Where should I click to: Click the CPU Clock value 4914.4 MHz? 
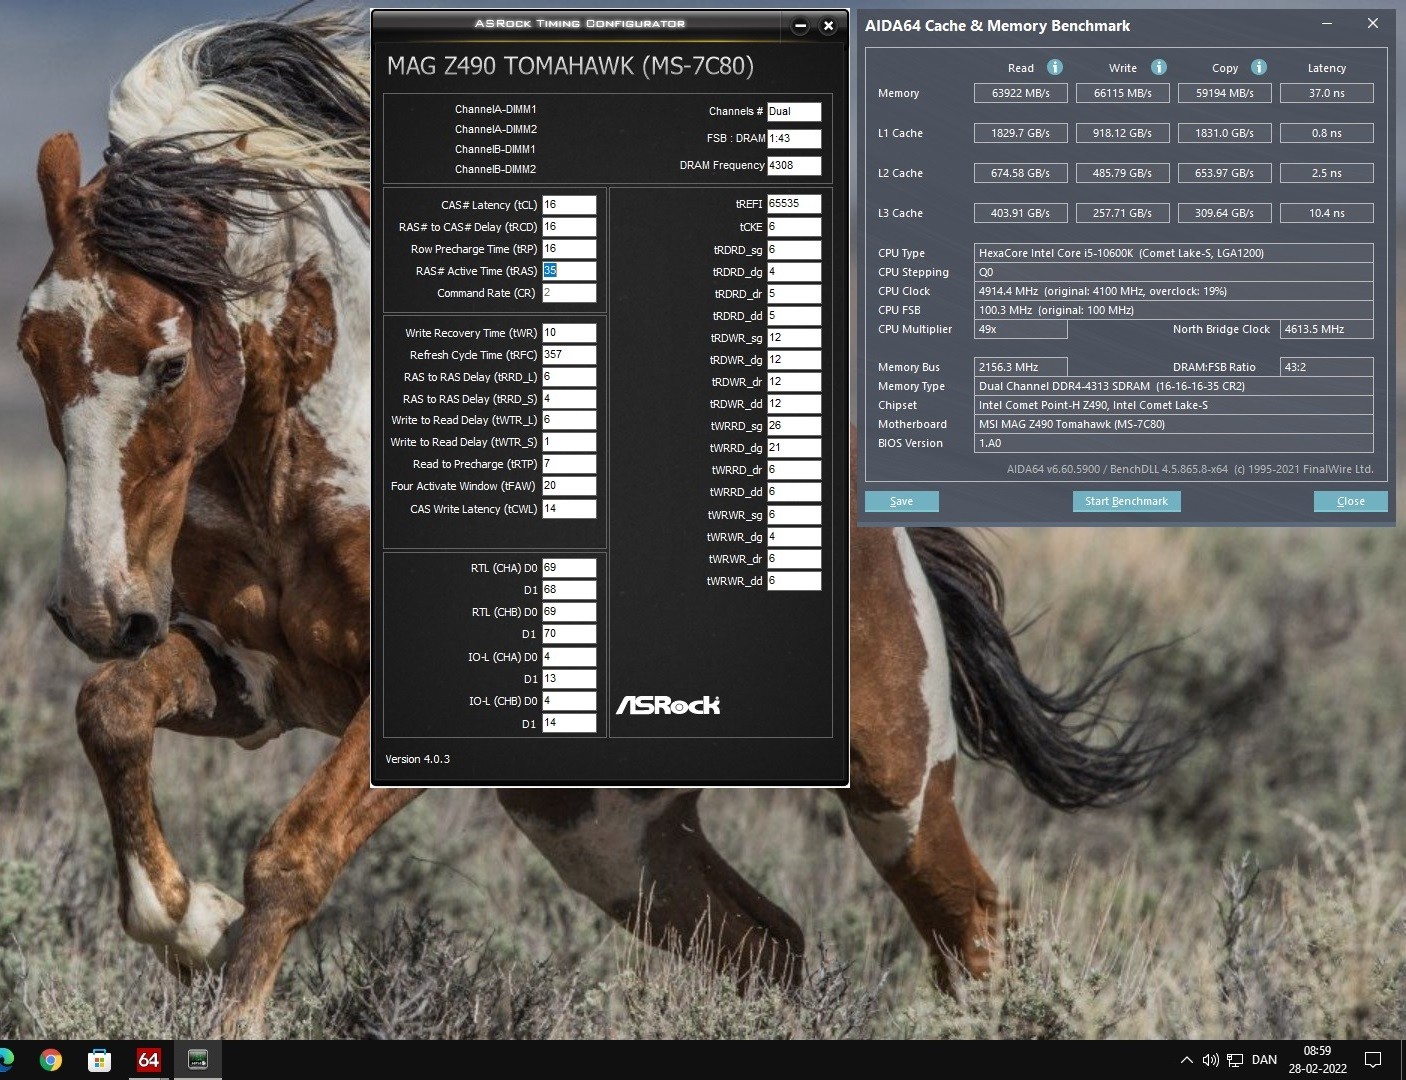click(1174, 291)
